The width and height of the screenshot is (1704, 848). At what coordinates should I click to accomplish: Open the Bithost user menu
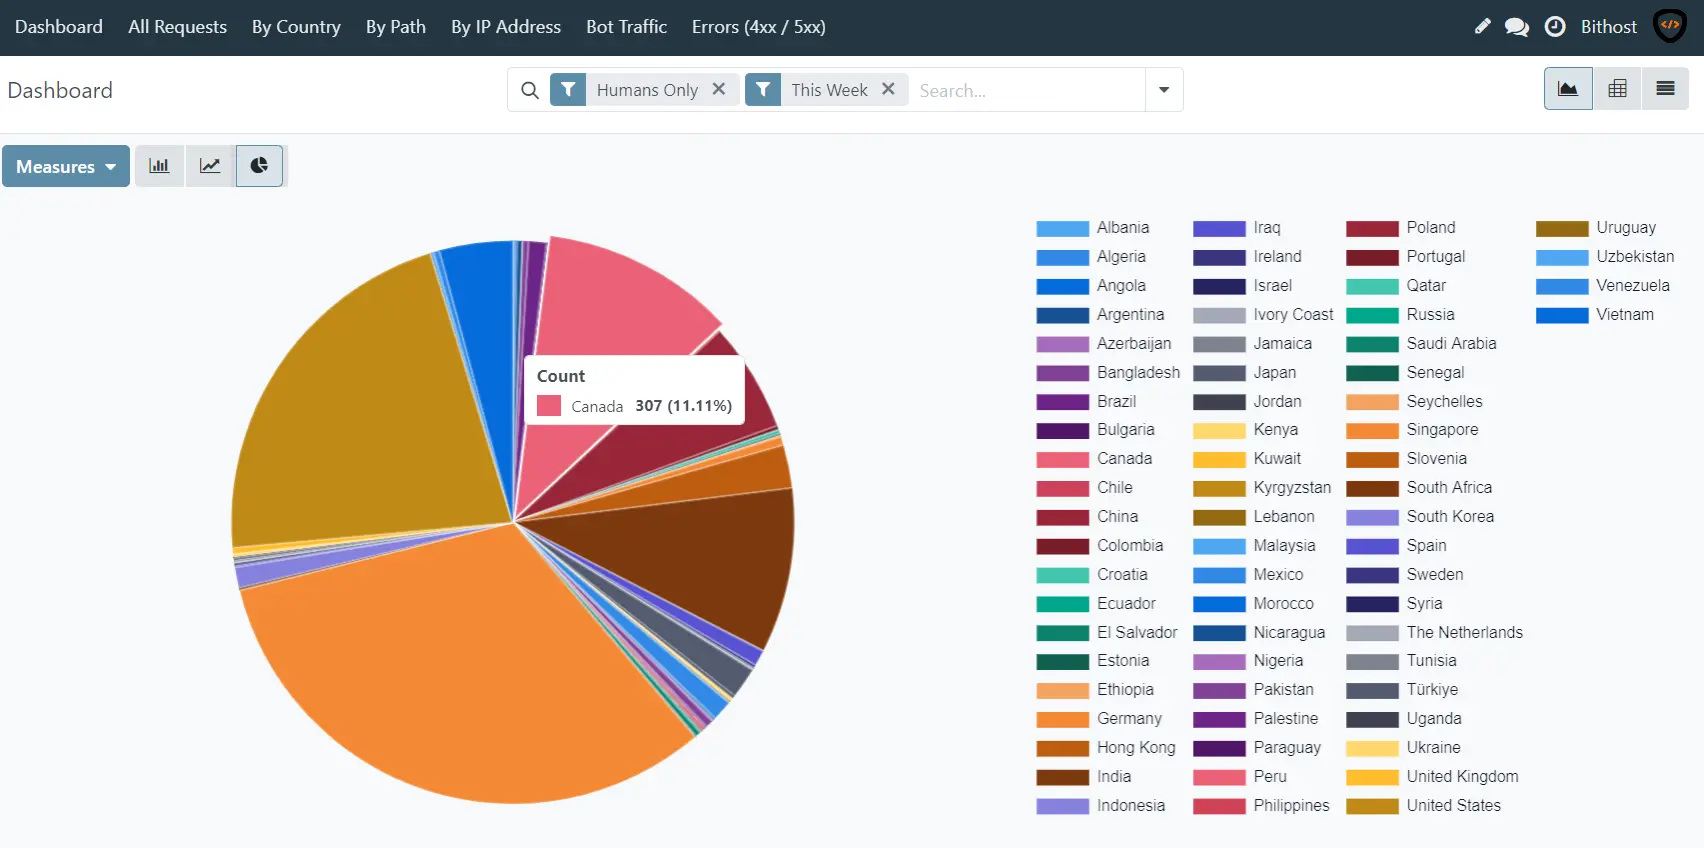click(x=1608, y=27)
